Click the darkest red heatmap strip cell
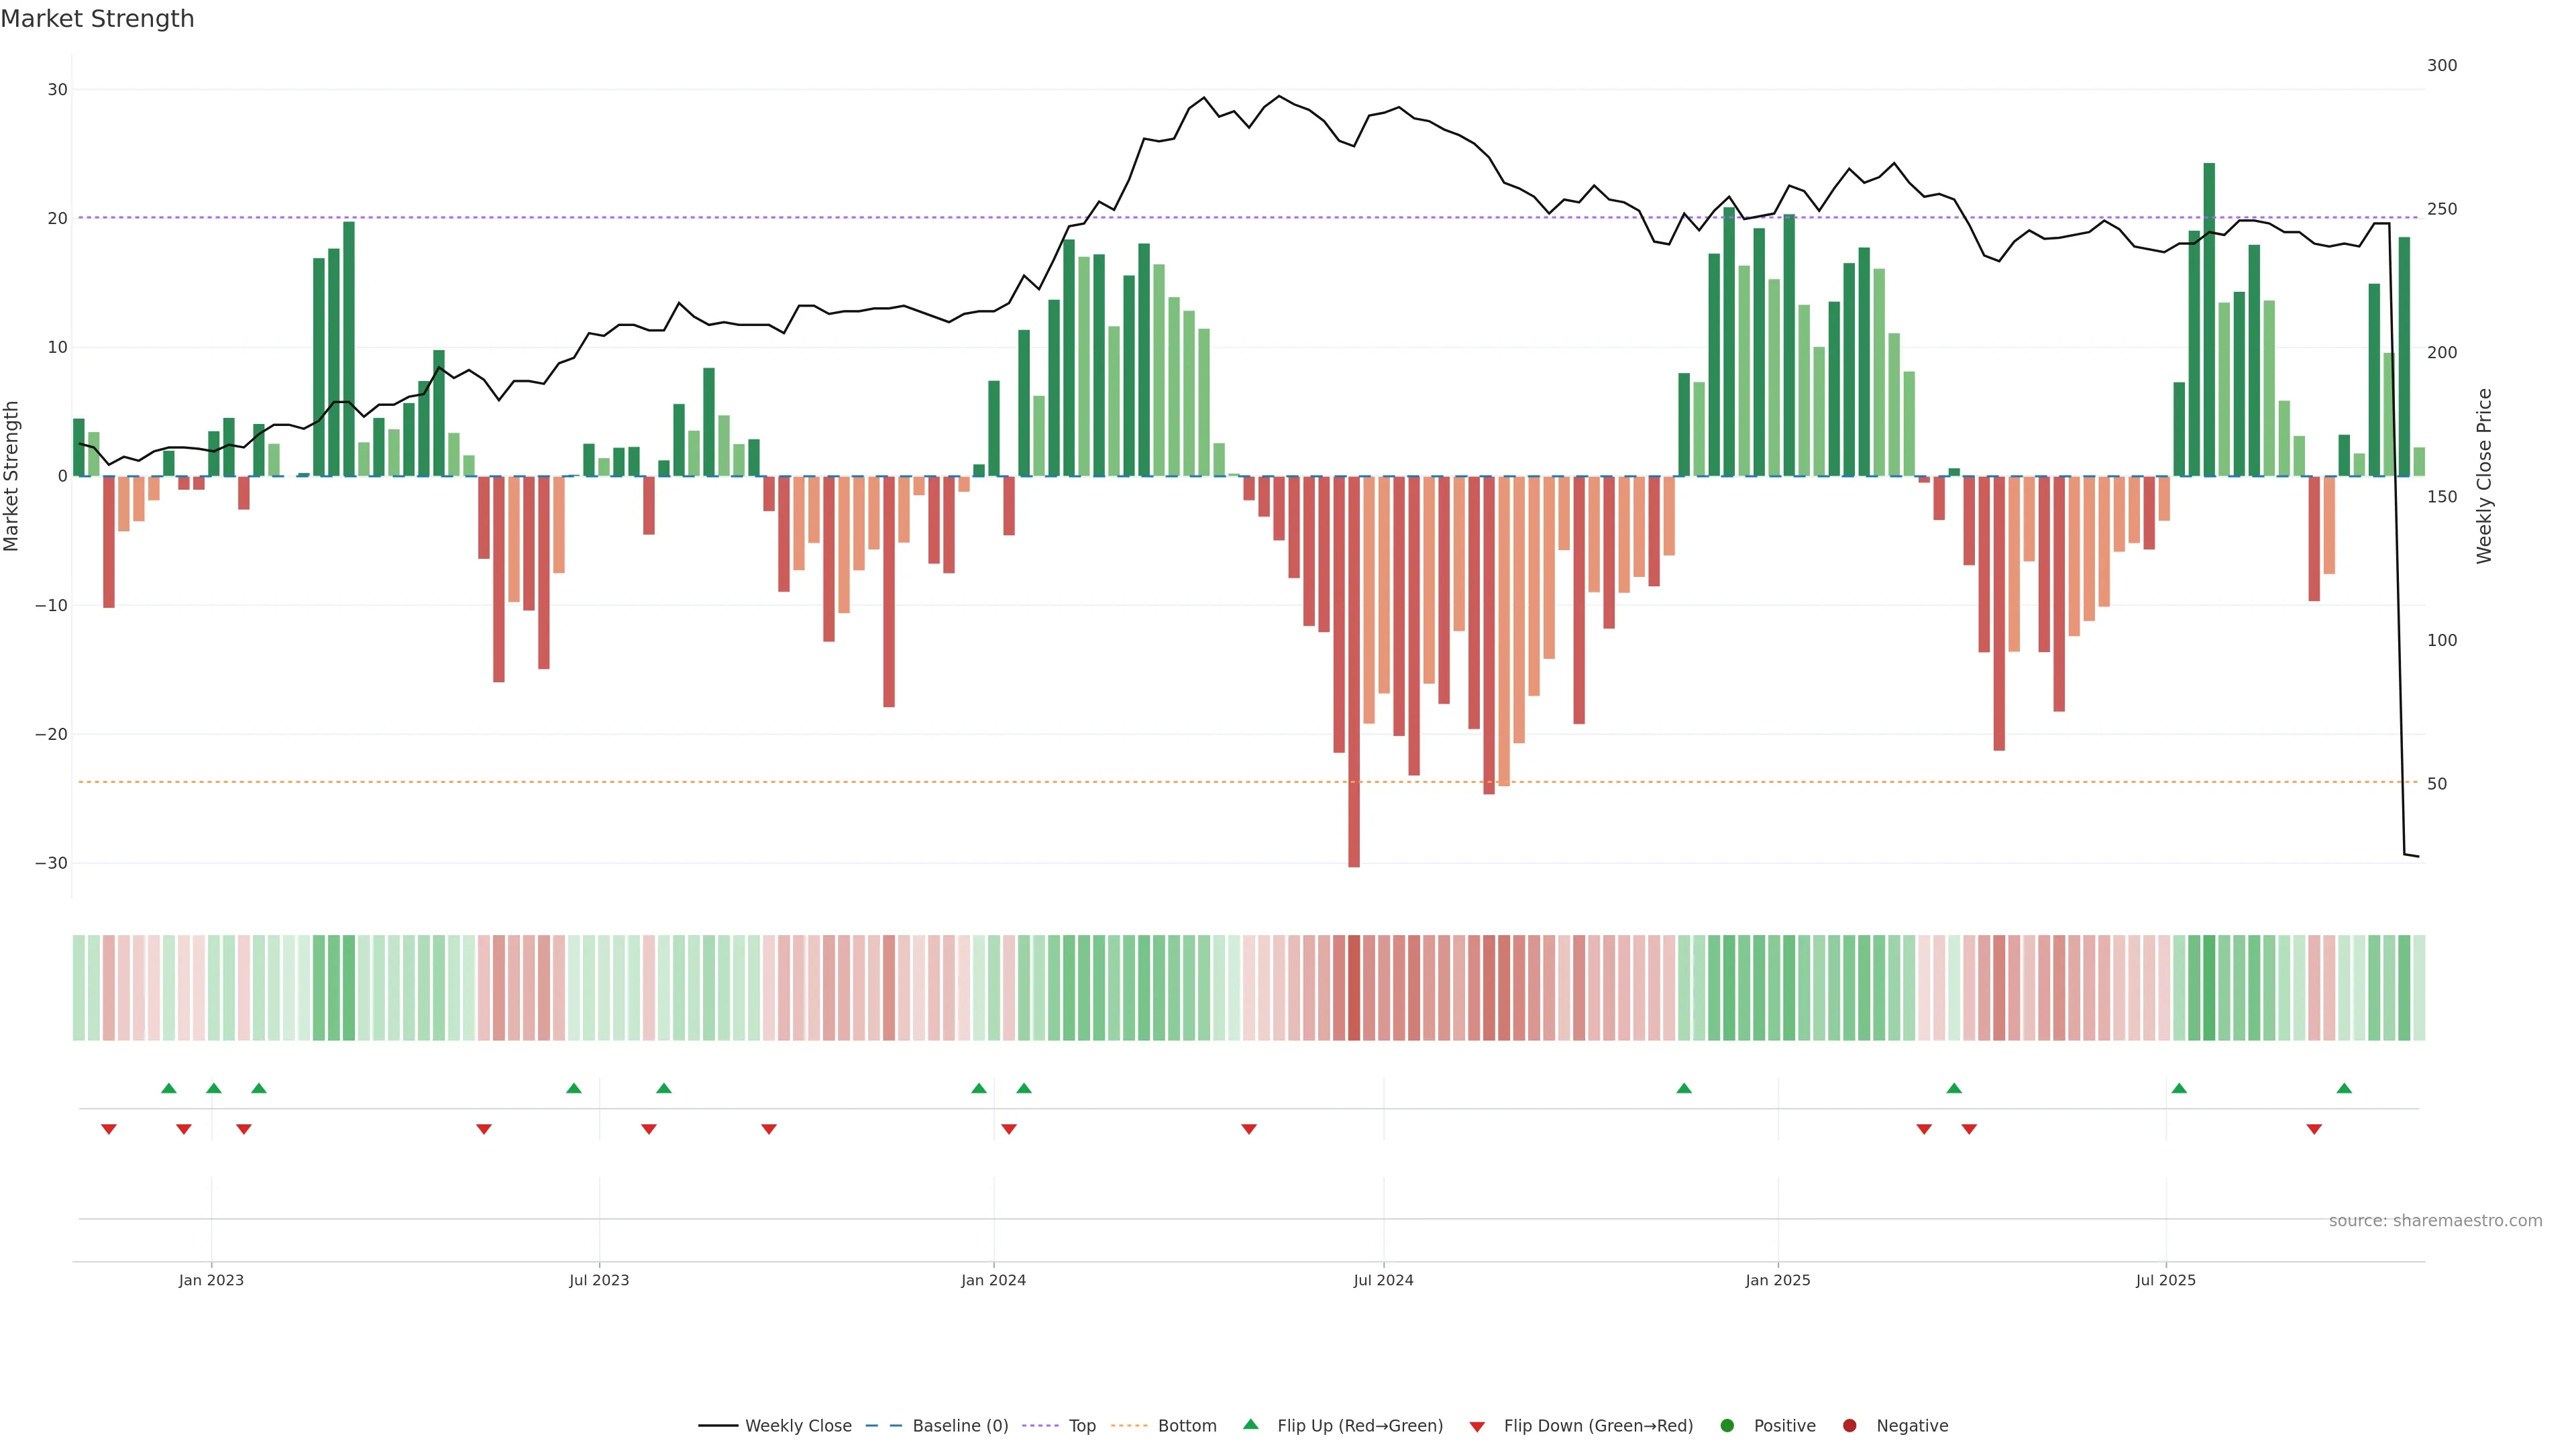This screenshot has height=1449, width=2576. coord(1354,988)
